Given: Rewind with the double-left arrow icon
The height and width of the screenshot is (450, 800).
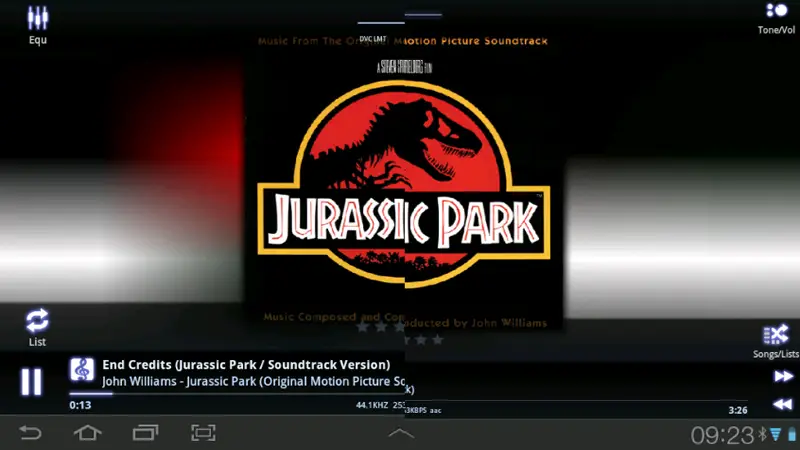Looking at the screenshot, I should click(x=783, y=404).
